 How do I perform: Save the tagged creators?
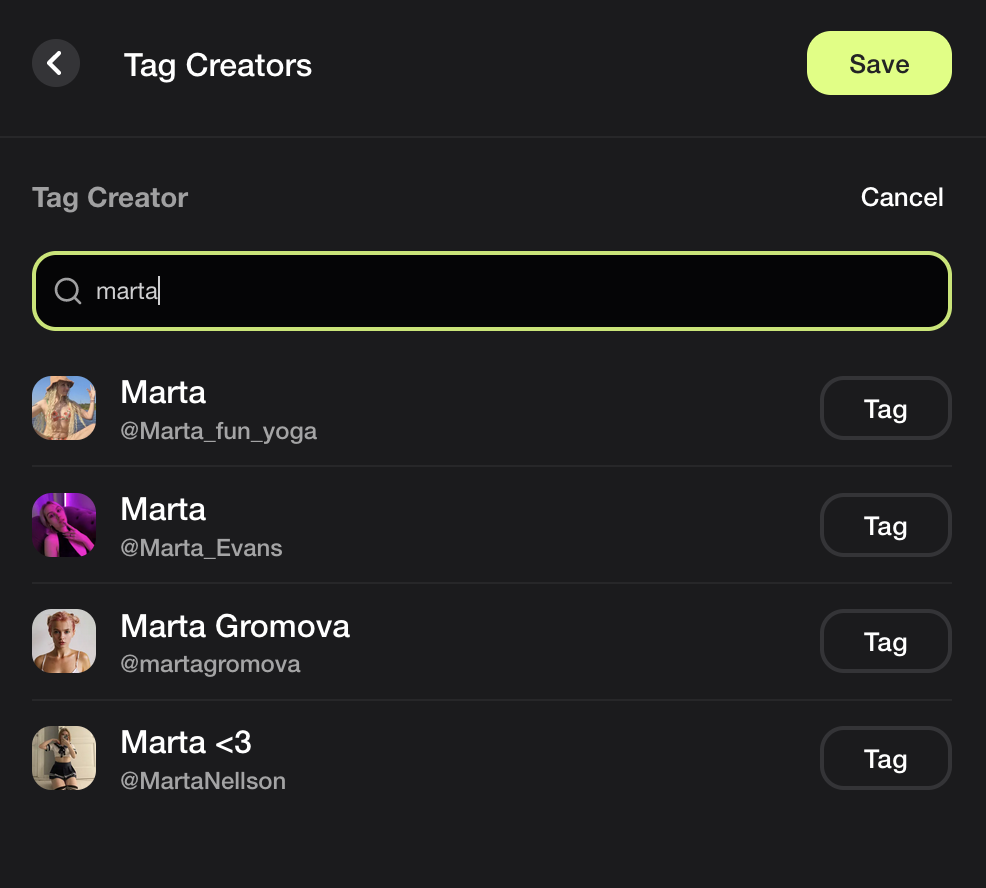(x=878, y=64)
